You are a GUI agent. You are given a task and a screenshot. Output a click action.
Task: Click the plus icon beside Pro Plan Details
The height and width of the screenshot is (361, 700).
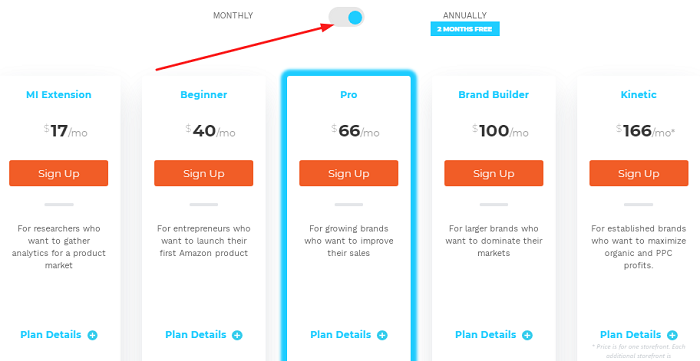click(x=383, y=335)
